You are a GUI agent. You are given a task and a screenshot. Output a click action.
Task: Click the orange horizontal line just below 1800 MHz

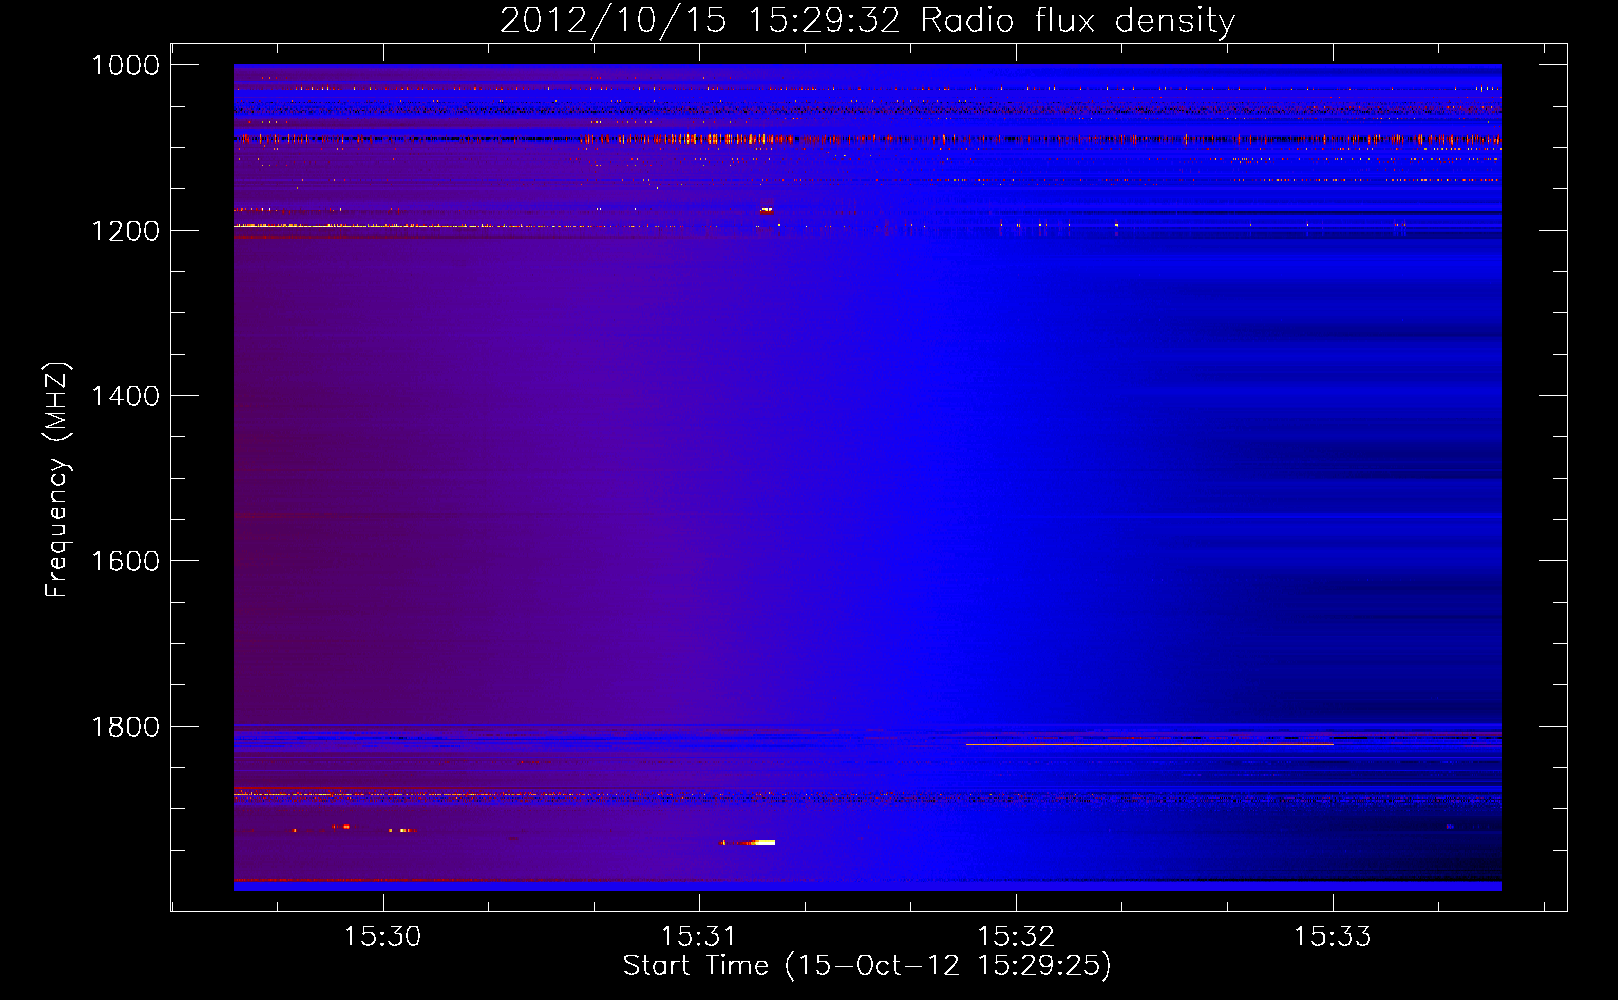point(1150,744)
